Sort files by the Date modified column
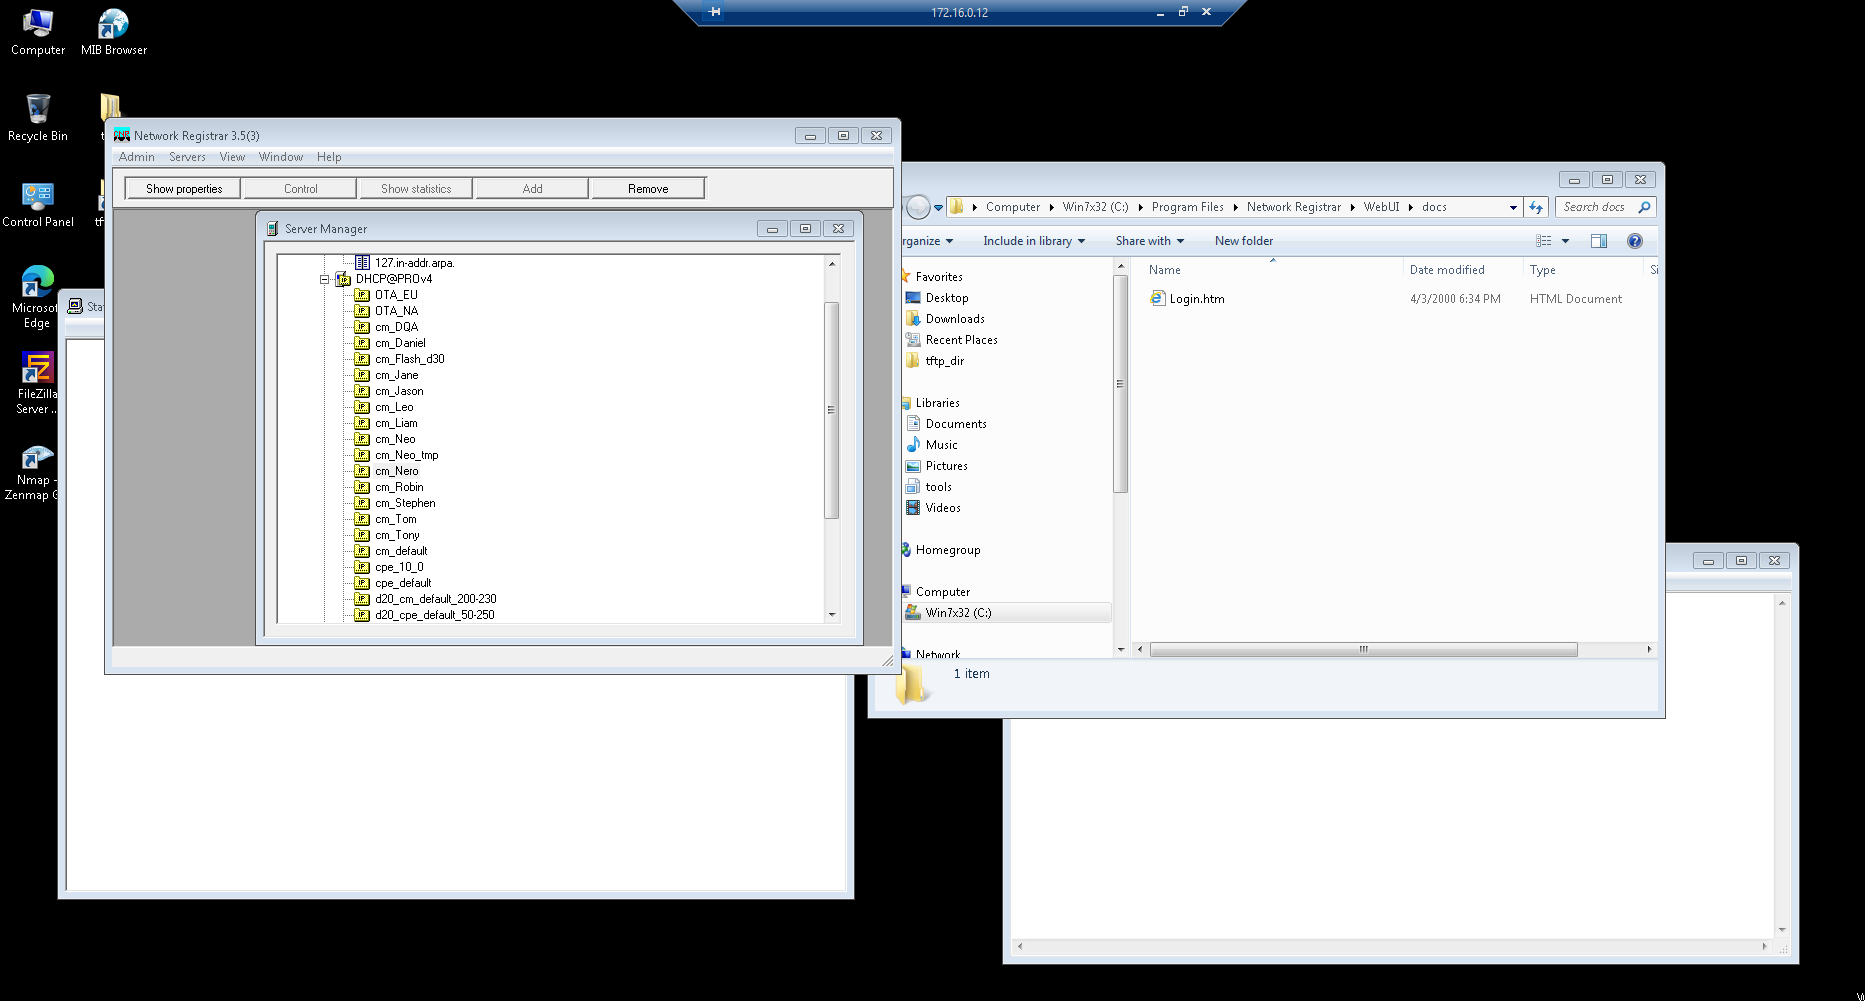Screen dimensions: 1865x1001 1447,270
